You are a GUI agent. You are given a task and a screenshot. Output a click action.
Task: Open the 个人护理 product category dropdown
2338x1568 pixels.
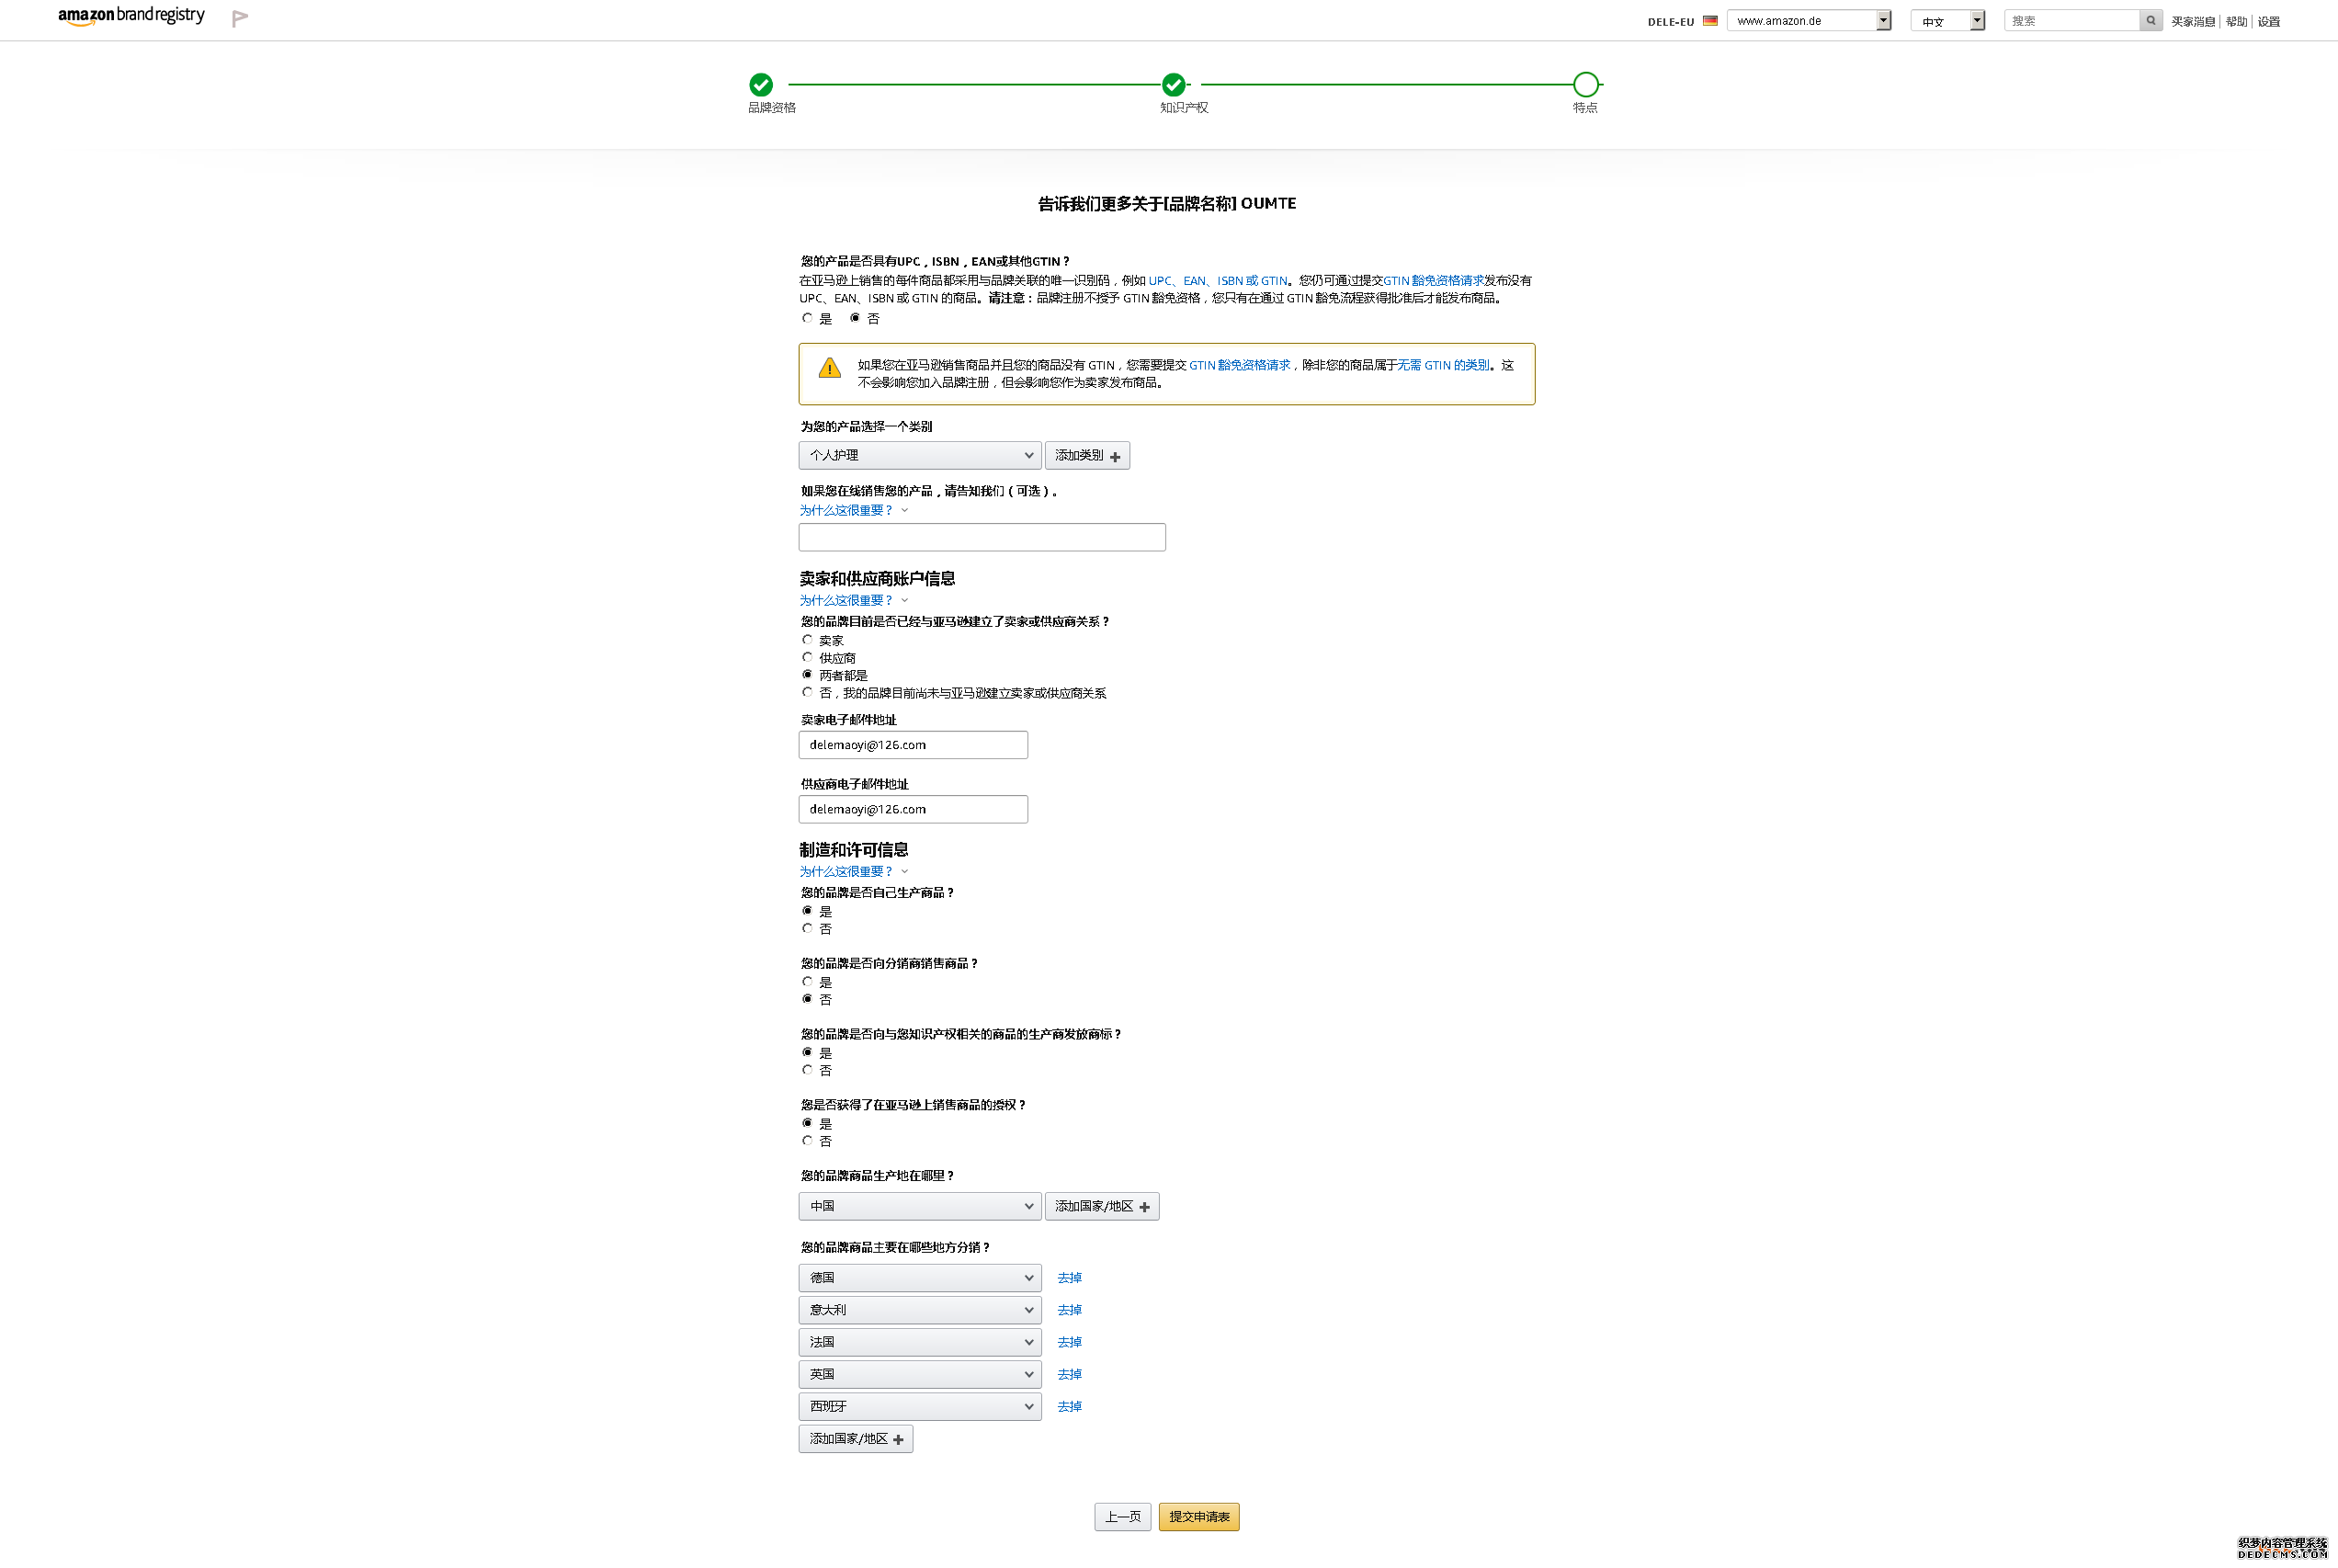point(920,455)
